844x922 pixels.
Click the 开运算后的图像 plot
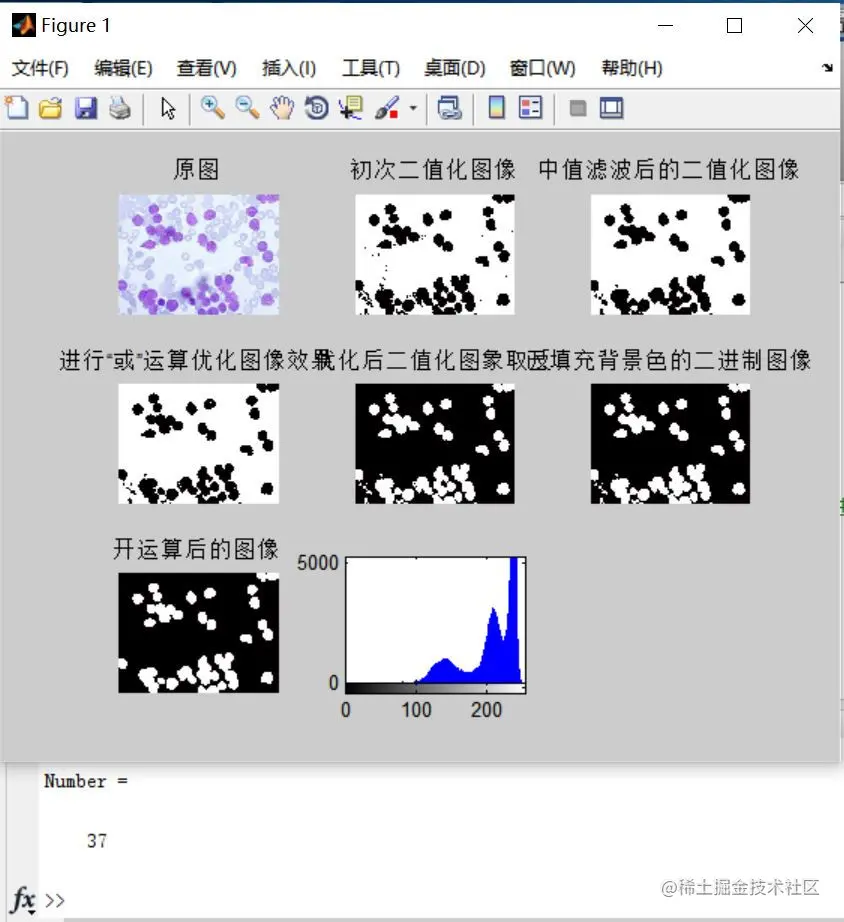(x=199, y=633)
